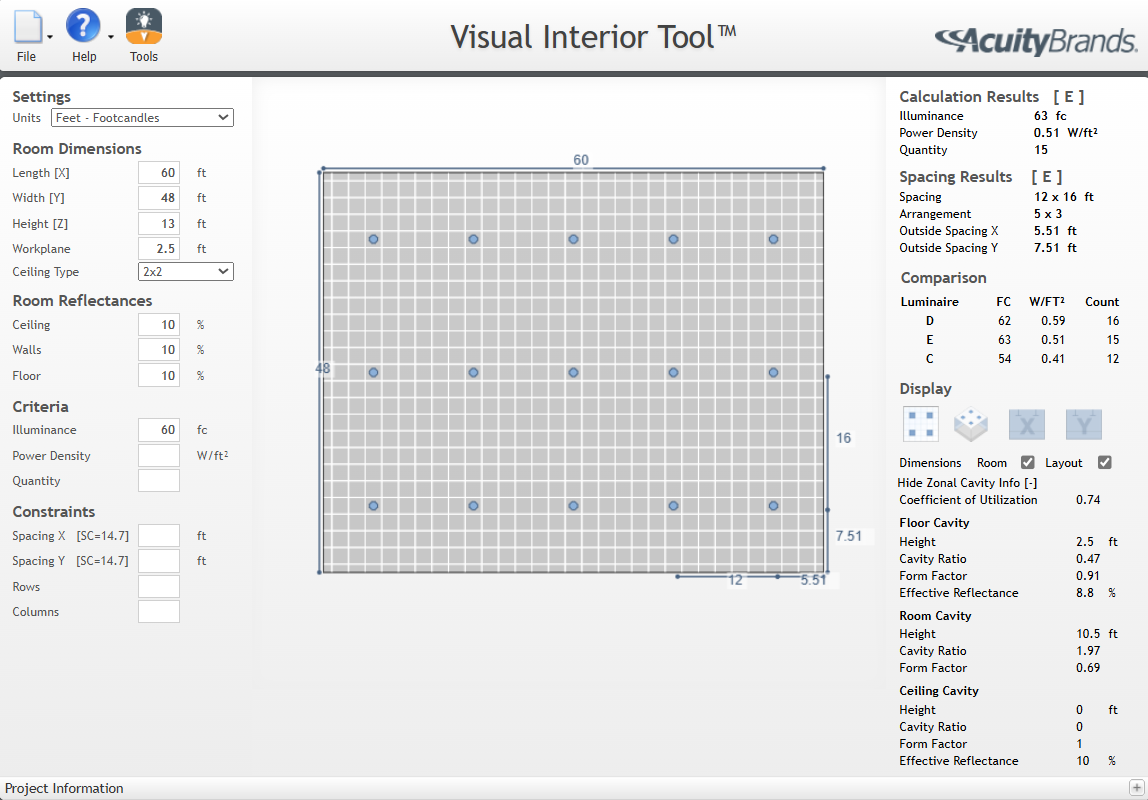The image size is (1148, 800).
Task: Click the Arrangement result 5 x 3
Action: pos(1048,214)
